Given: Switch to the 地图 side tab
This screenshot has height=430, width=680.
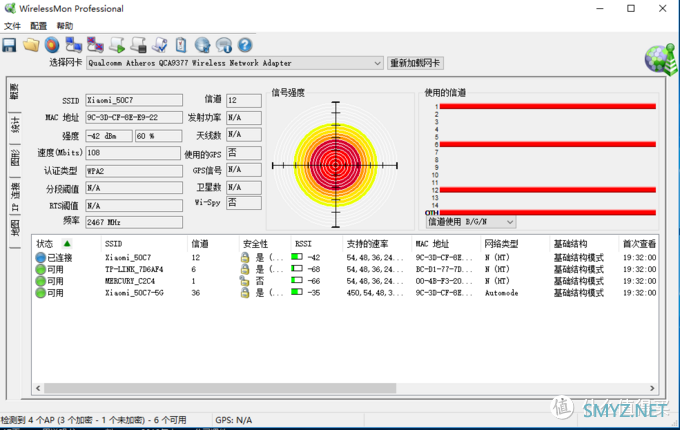Looking at the screenshot, I should pyautogui.click(x=14, y=228).
